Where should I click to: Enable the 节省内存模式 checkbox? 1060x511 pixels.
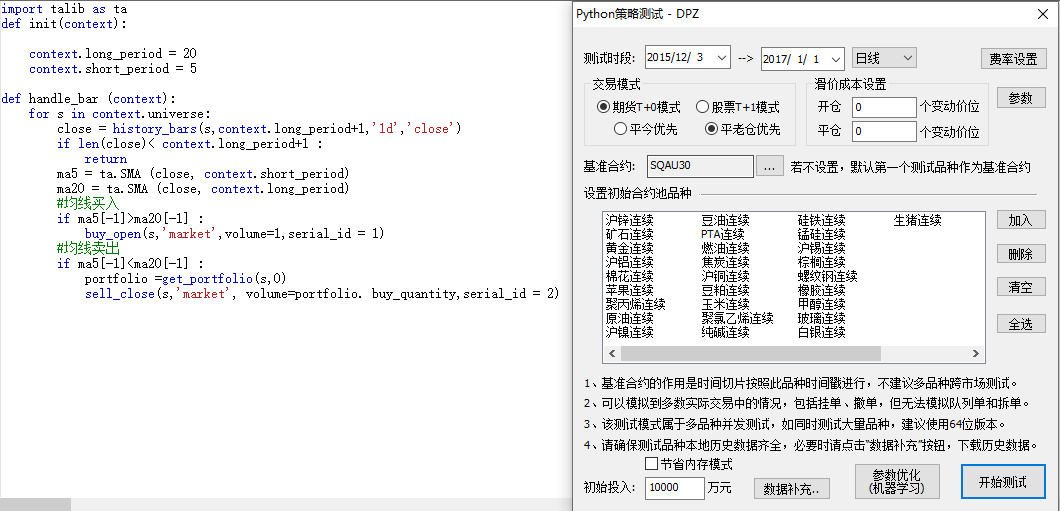coord(652,464)
